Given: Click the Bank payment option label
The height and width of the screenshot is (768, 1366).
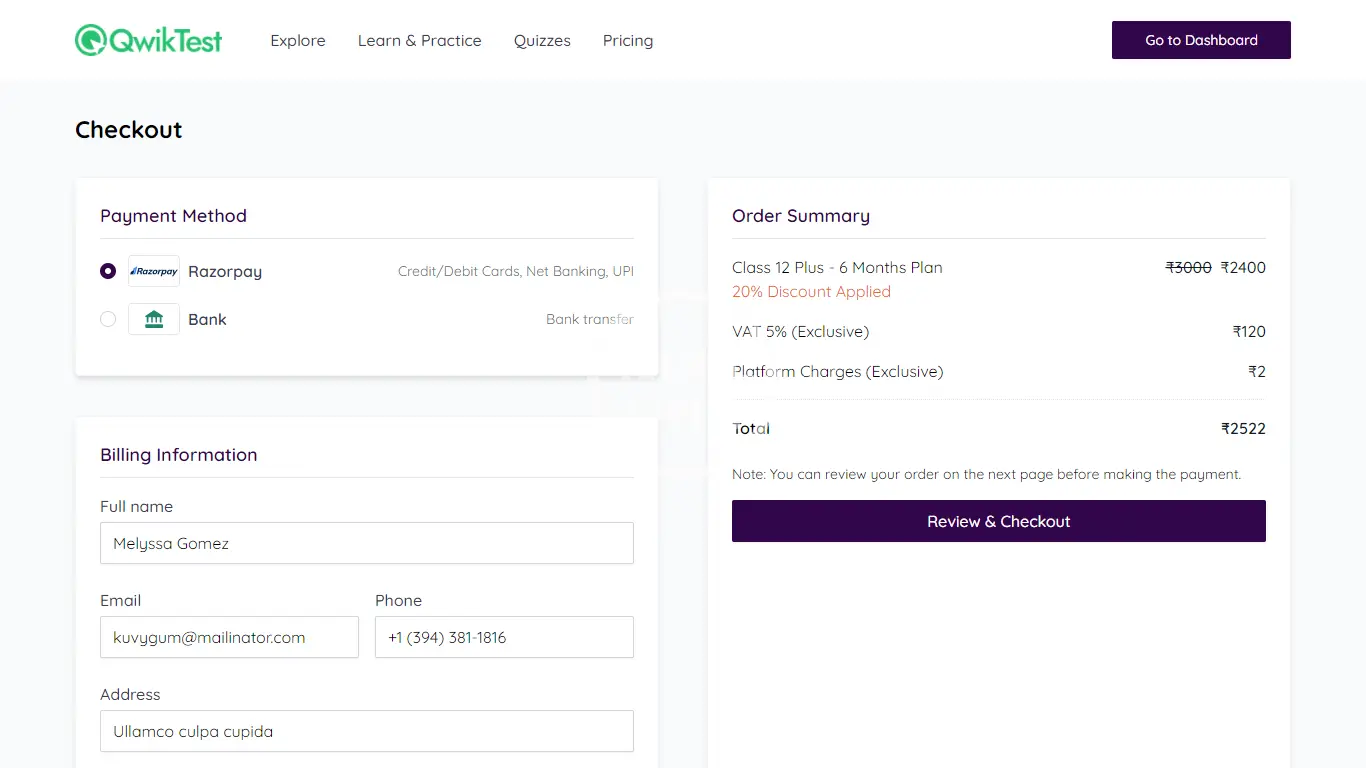Looking at the screenshot, I should click(x=207, y=320).
